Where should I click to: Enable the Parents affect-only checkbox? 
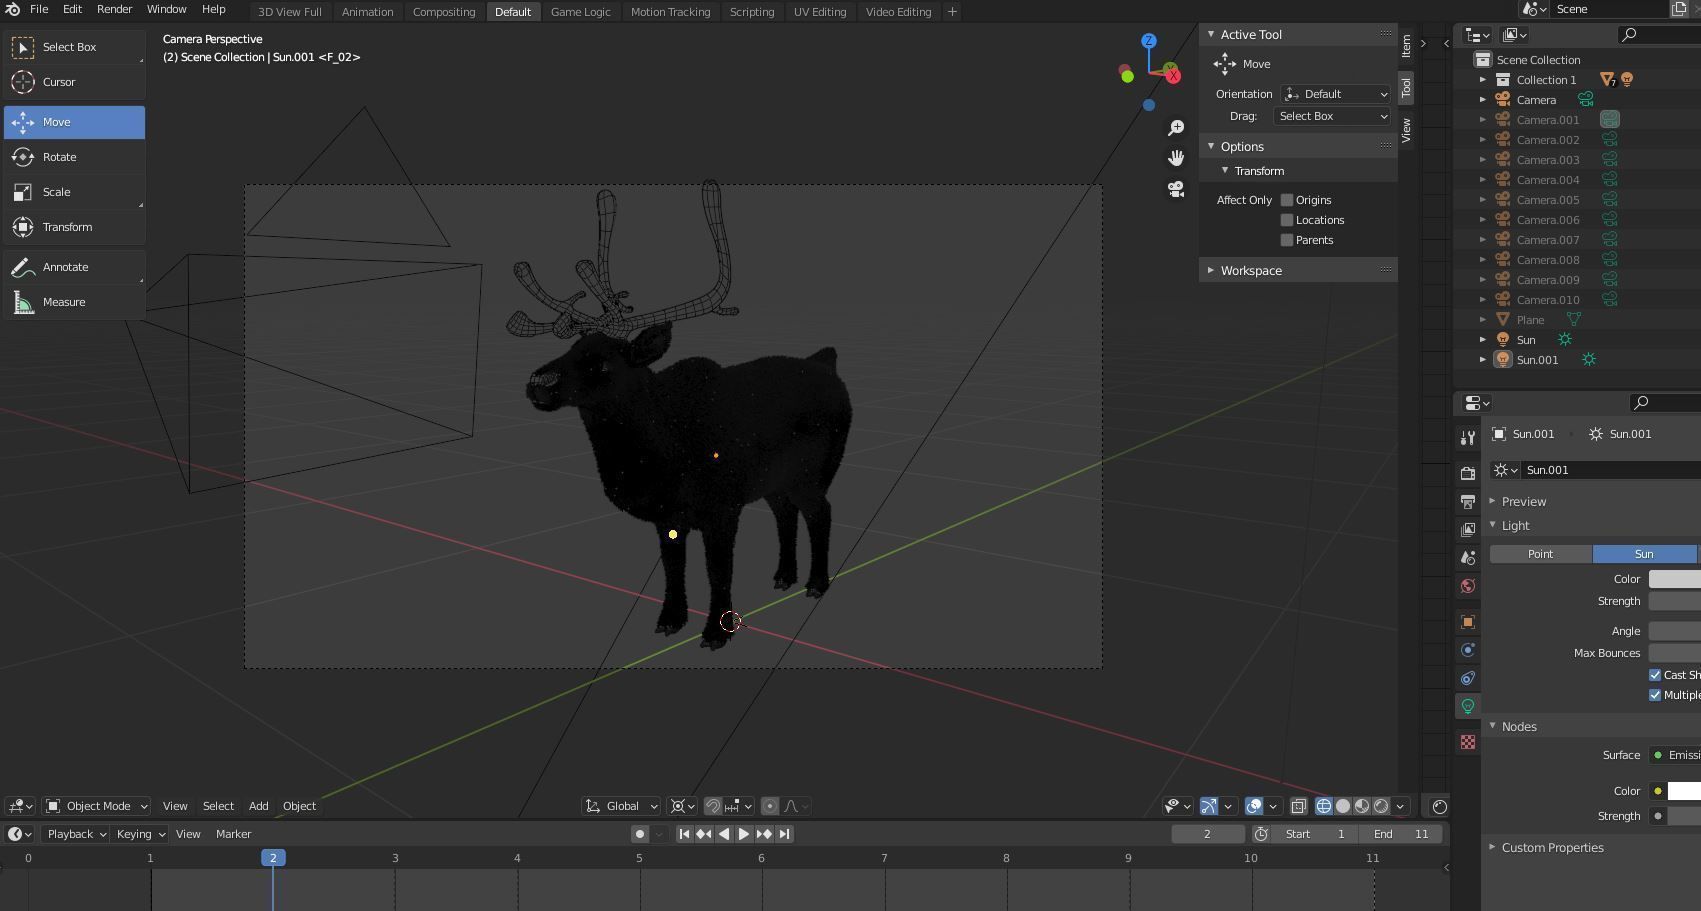[x=1287, y=240]
